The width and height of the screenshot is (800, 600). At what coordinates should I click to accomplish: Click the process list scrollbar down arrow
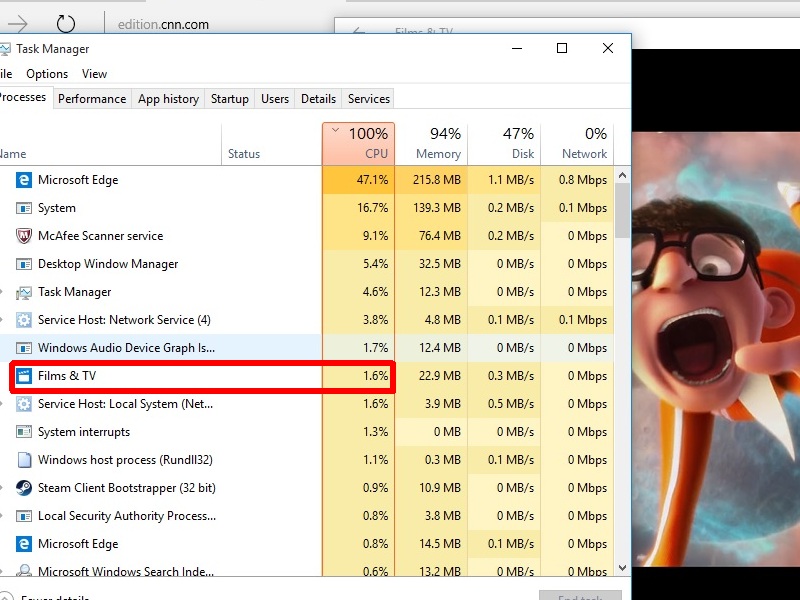(x=622, y=567)
